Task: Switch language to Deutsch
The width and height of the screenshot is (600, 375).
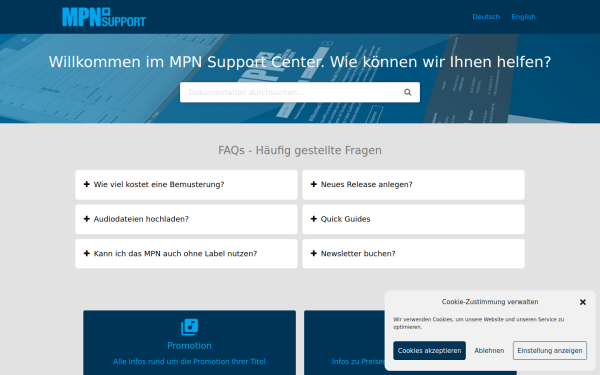Action: (486, 17)
